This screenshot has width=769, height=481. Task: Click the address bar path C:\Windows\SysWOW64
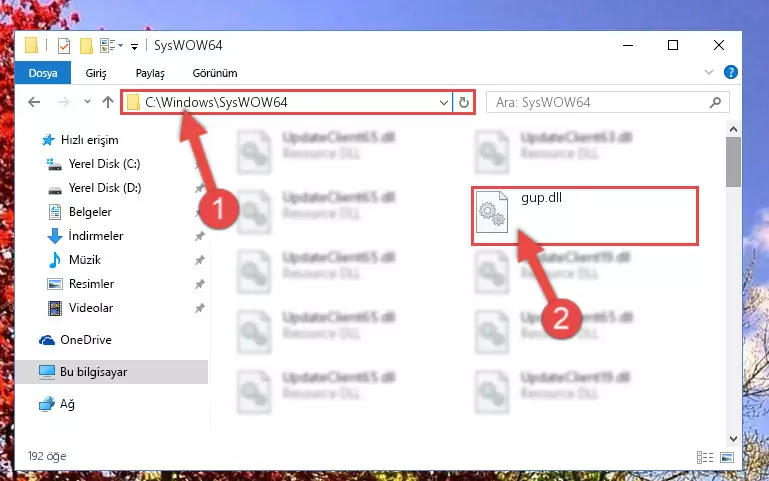click(x=216, y=102)
